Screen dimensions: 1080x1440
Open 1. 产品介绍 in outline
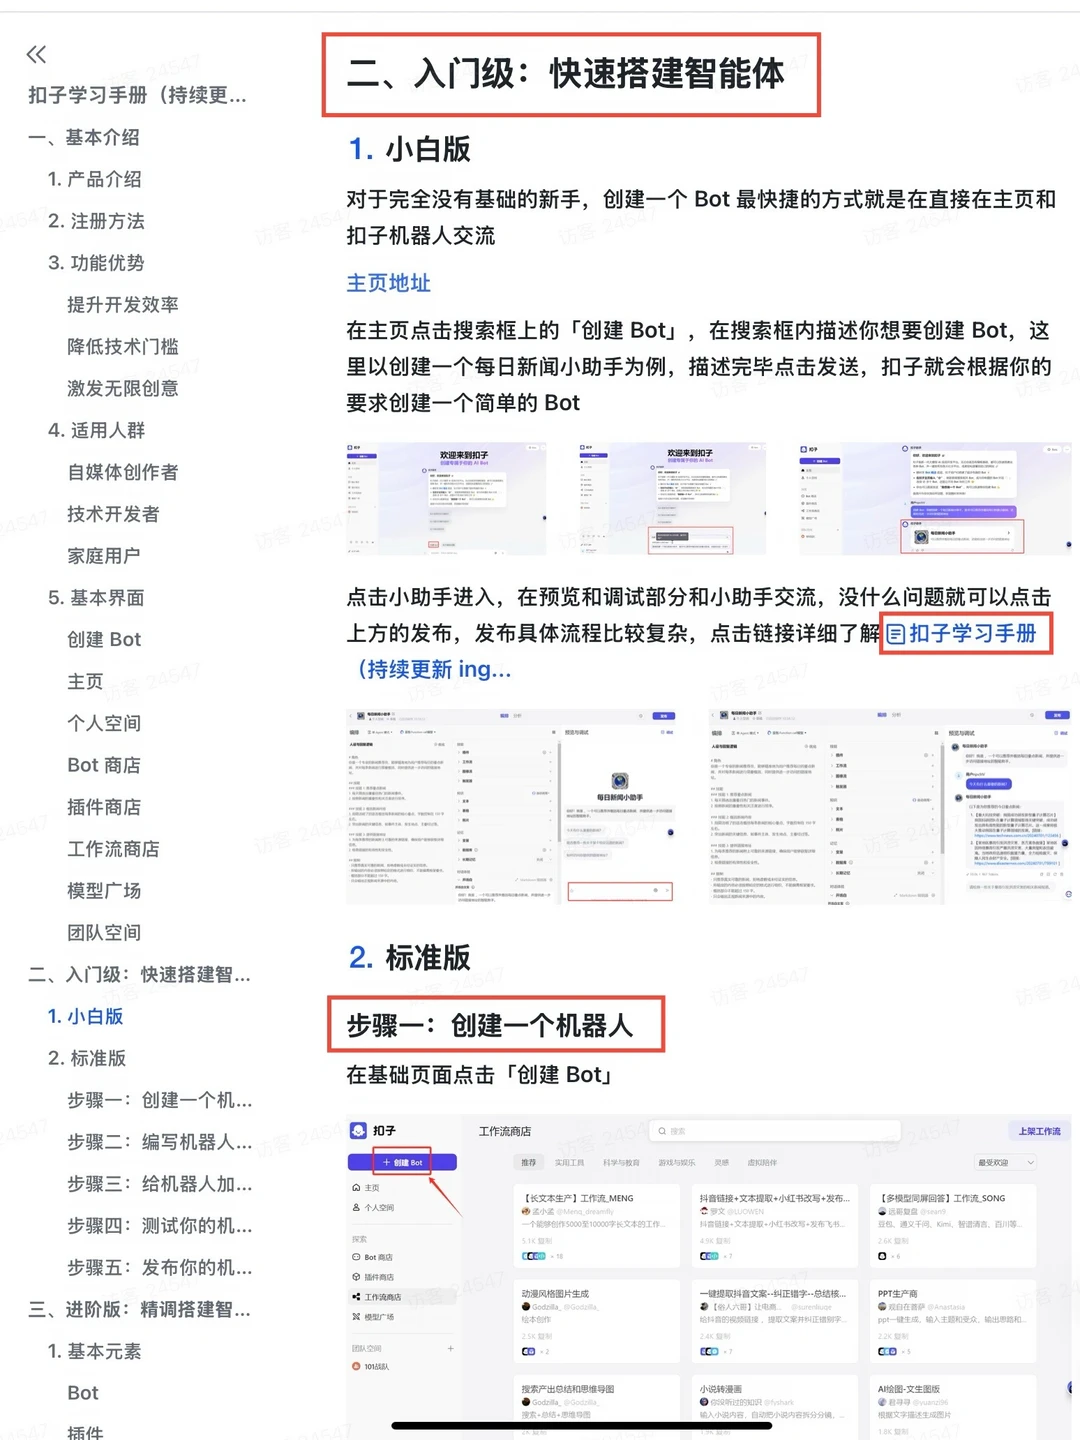point(95,179)
